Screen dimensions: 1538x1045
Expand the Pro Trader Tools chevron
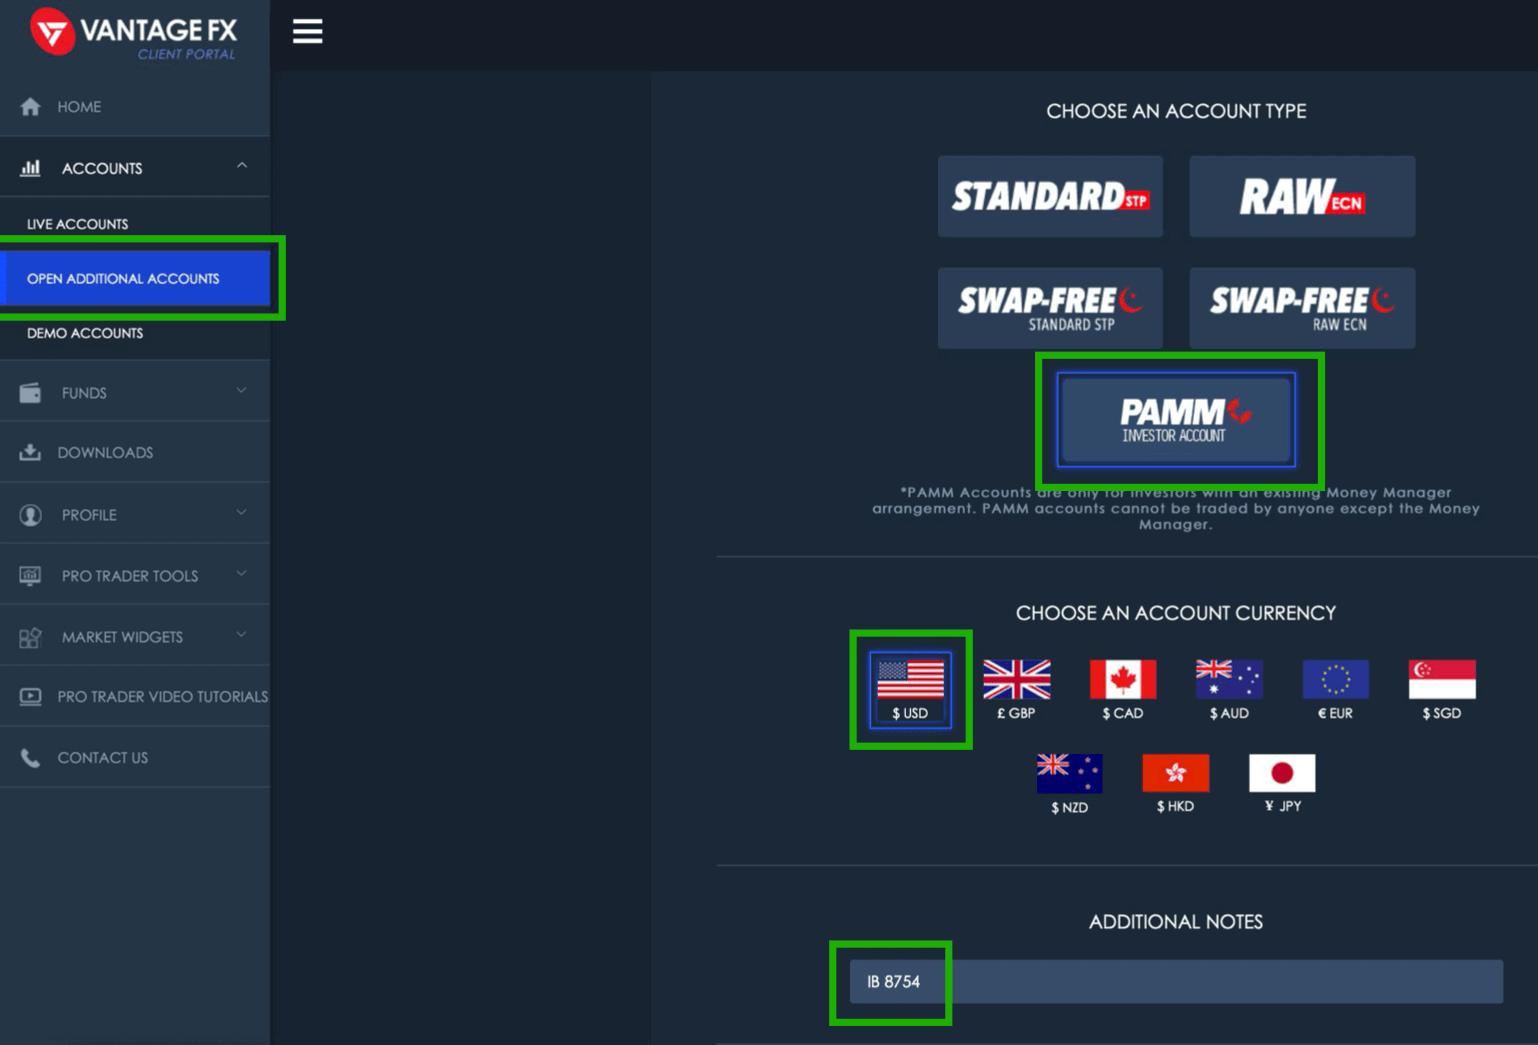click(242, 574)
